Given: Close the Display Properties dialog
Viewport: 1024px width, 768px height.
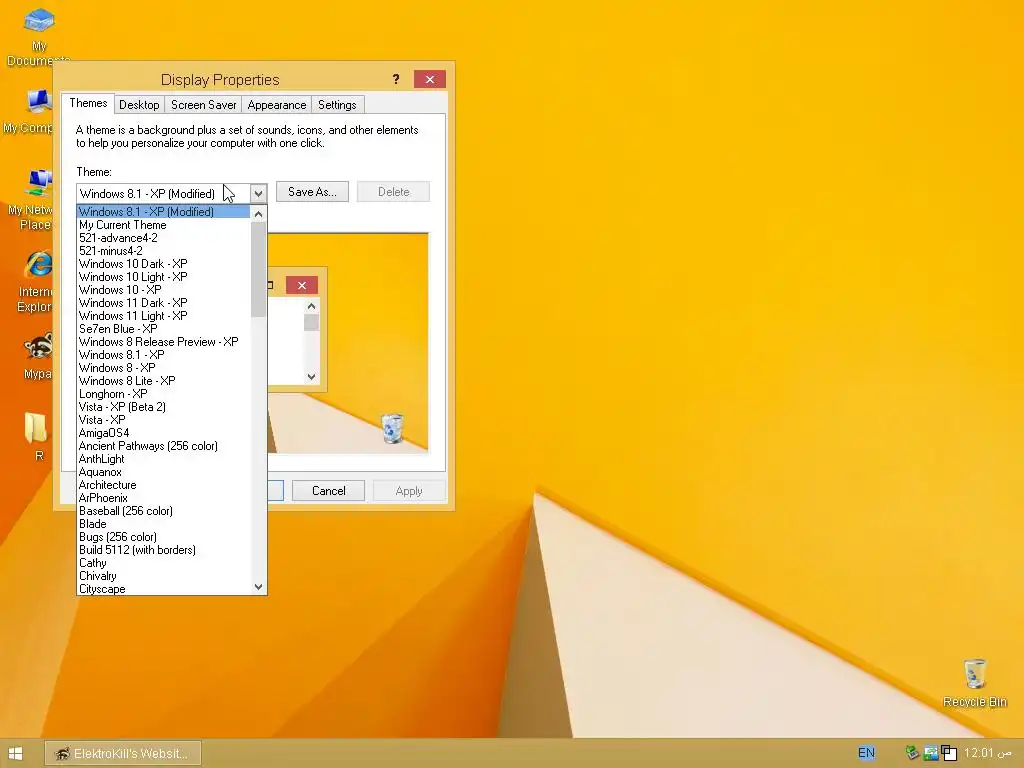Looking at the screenshot, I should (430, 79).
